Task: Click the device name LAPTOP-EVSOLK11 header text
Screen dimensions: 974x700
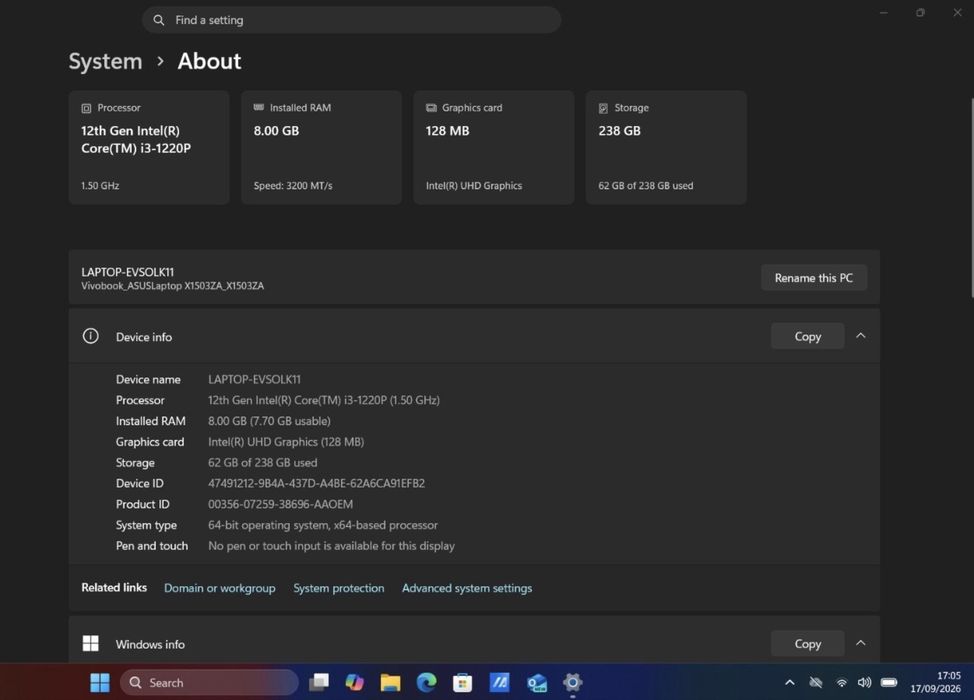Action: [x=127, y=272]
